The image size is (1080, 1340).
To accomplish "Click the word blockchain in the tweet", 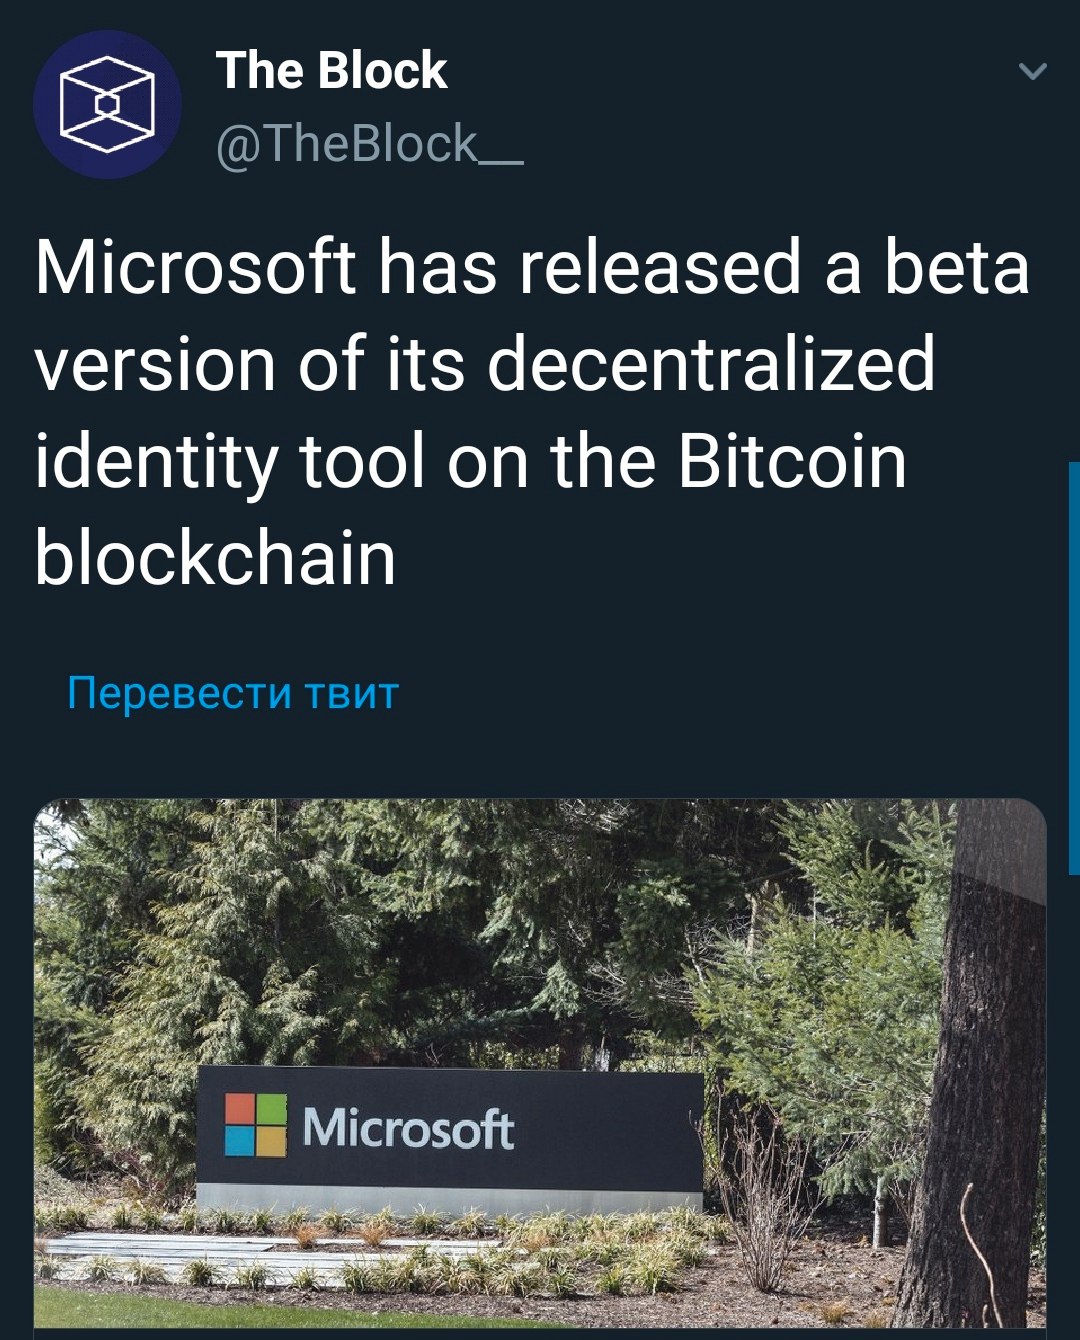I will click(x=216, y=558).
